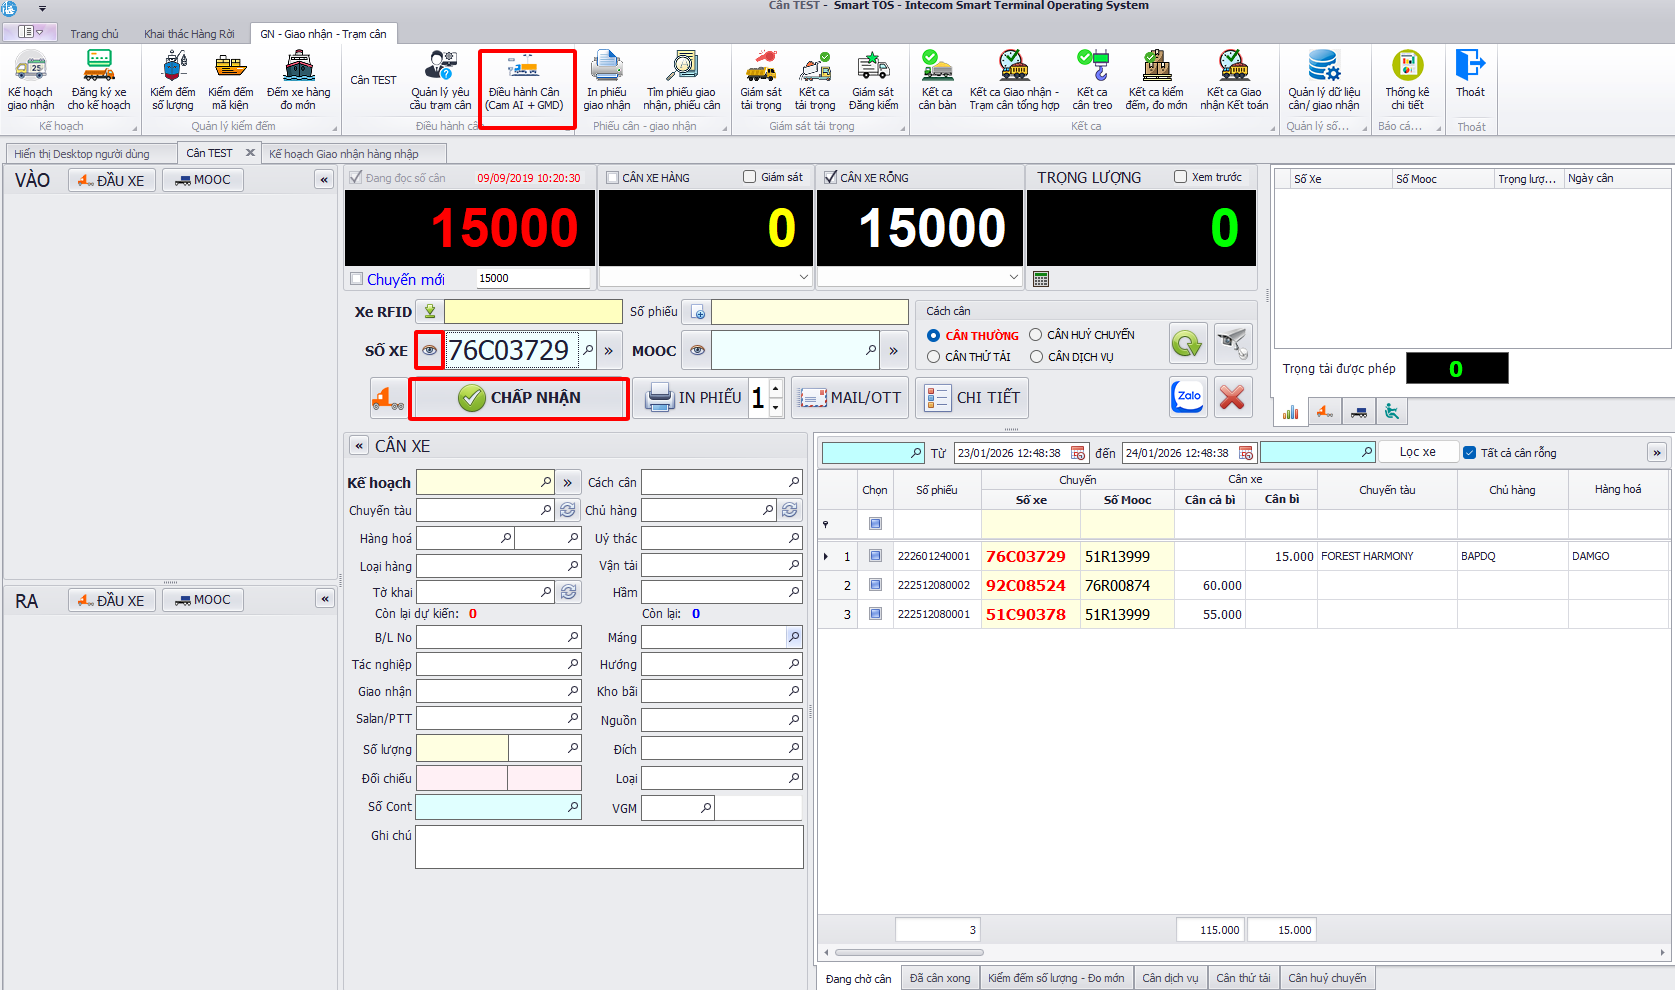Viewport: 1675px width, 990px height.
Task: Click the Zalo send button
Action: (1188, 397)
